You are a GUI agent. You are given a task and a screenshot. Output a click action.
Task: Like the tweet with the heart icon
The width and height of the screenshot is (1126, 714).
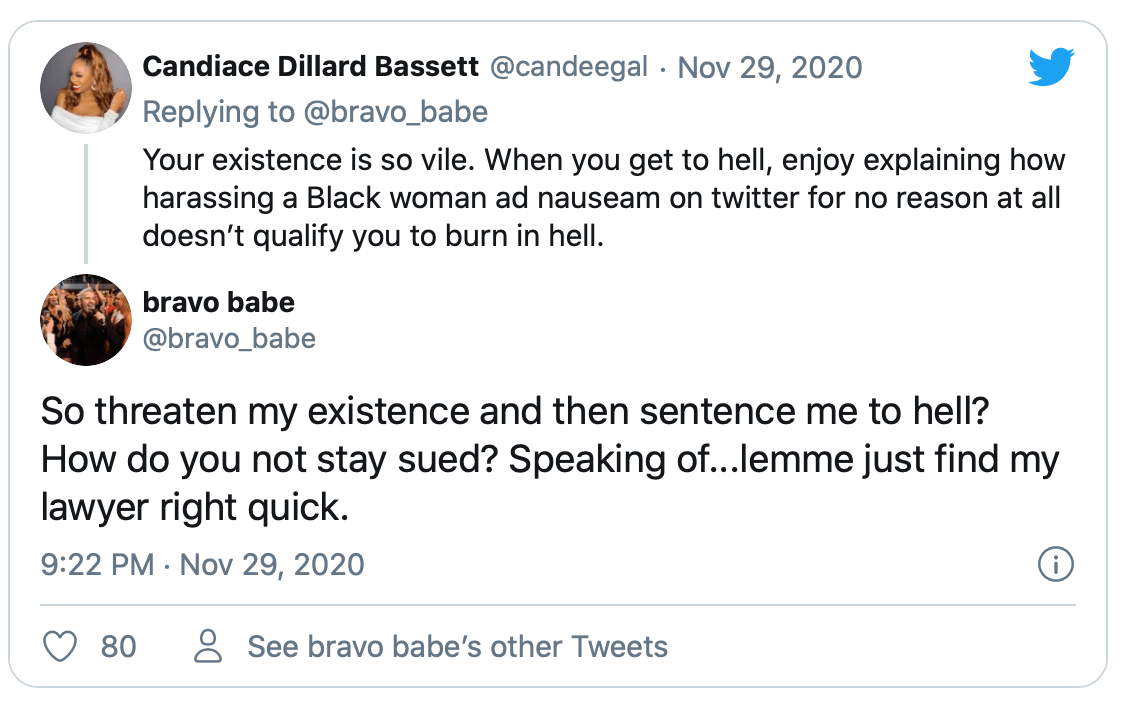click(60, 646)
